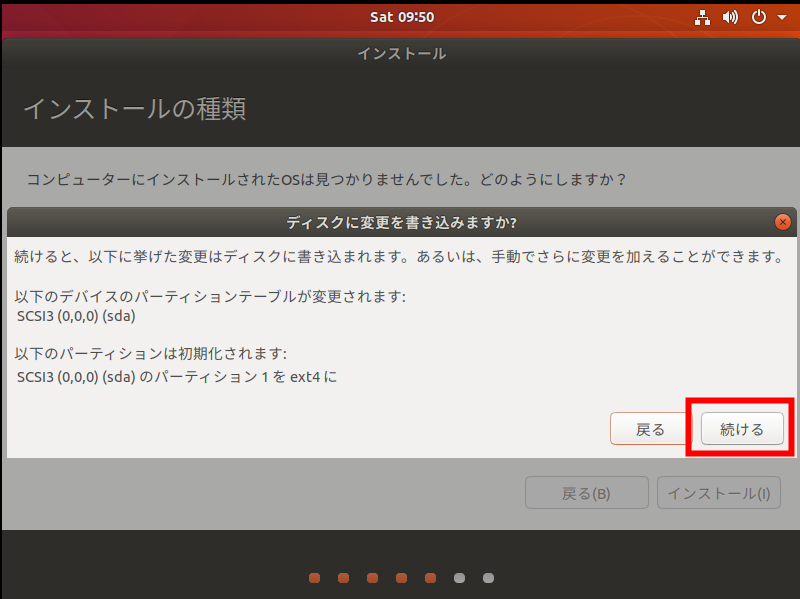The width and height of the screenshot is (800, 599).
Task: Click the fifth orange progress dot
Action: click(x=430, y=577)
